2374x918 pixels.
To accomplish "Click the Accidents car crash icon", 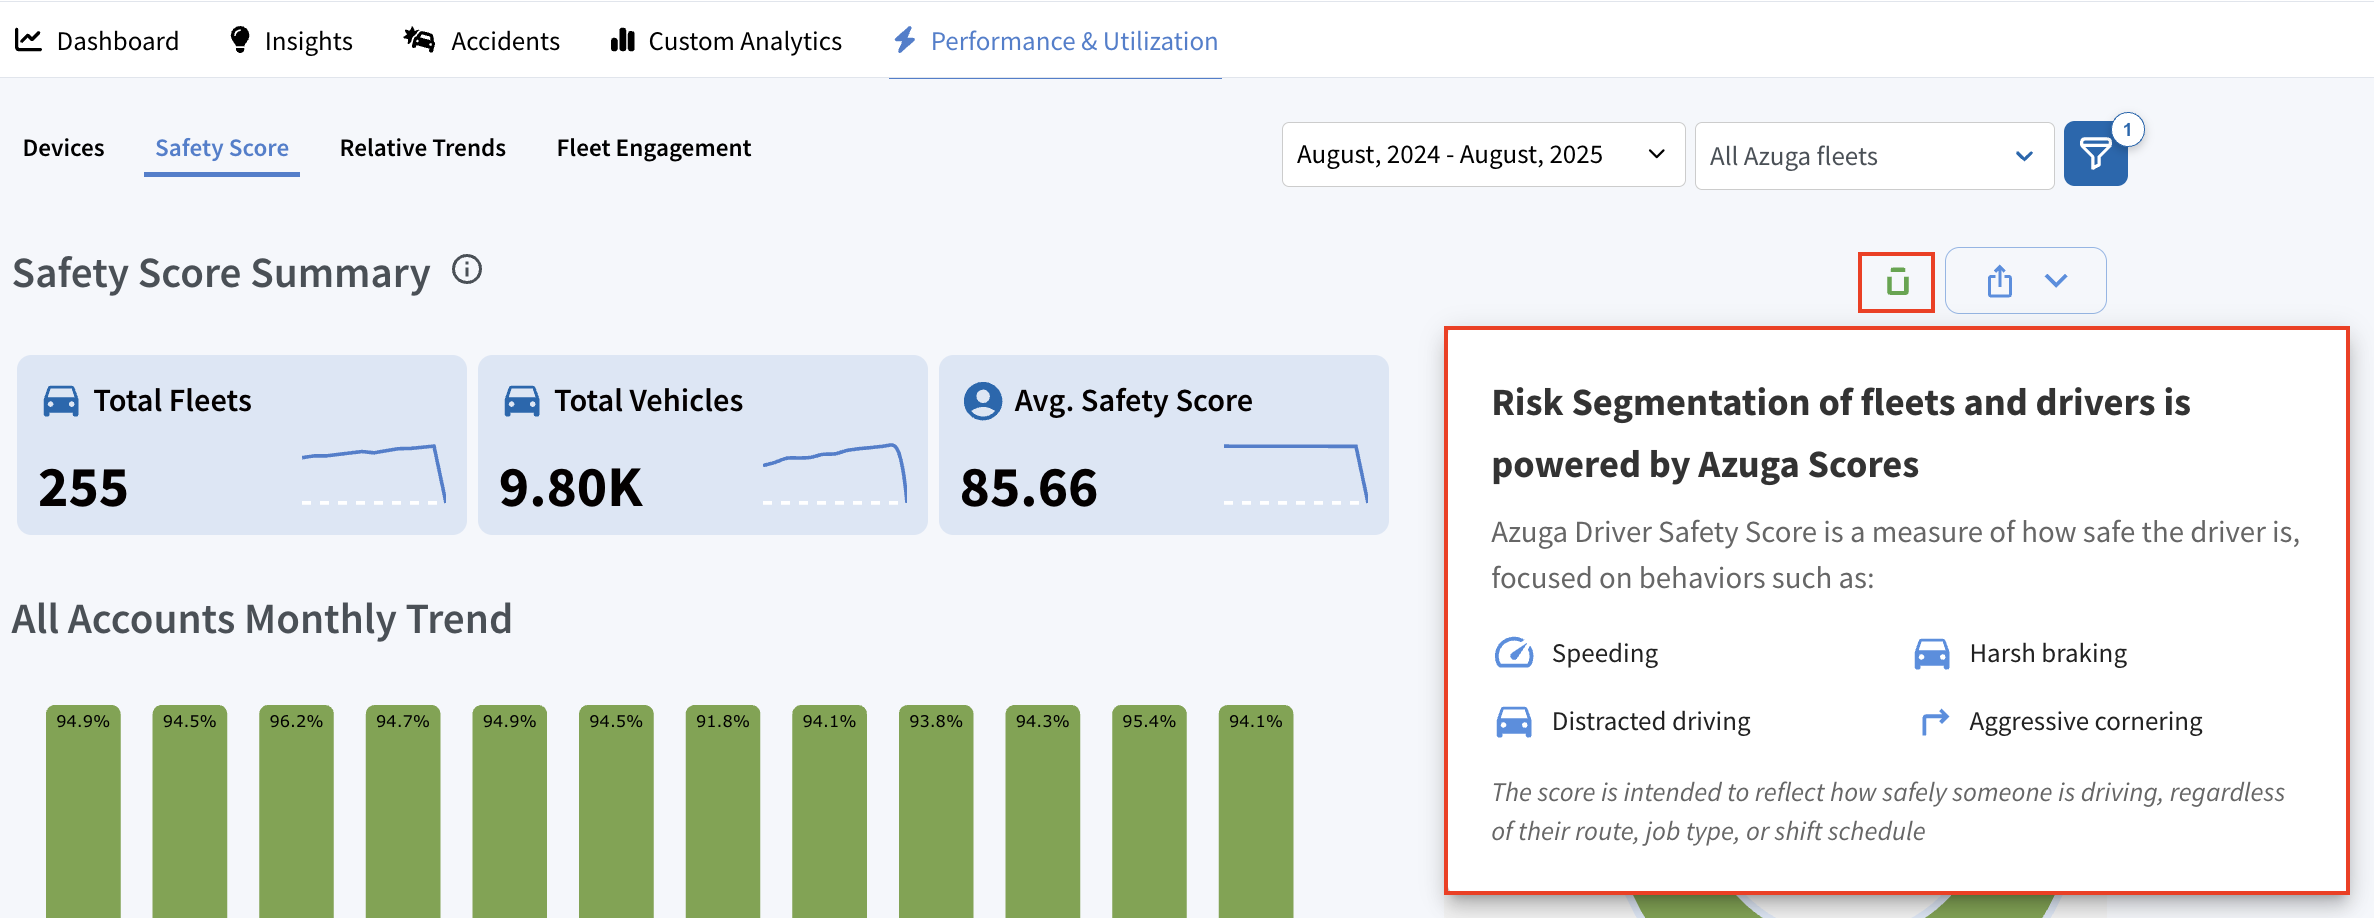I will pyautogui.click(x=419, y=40).
